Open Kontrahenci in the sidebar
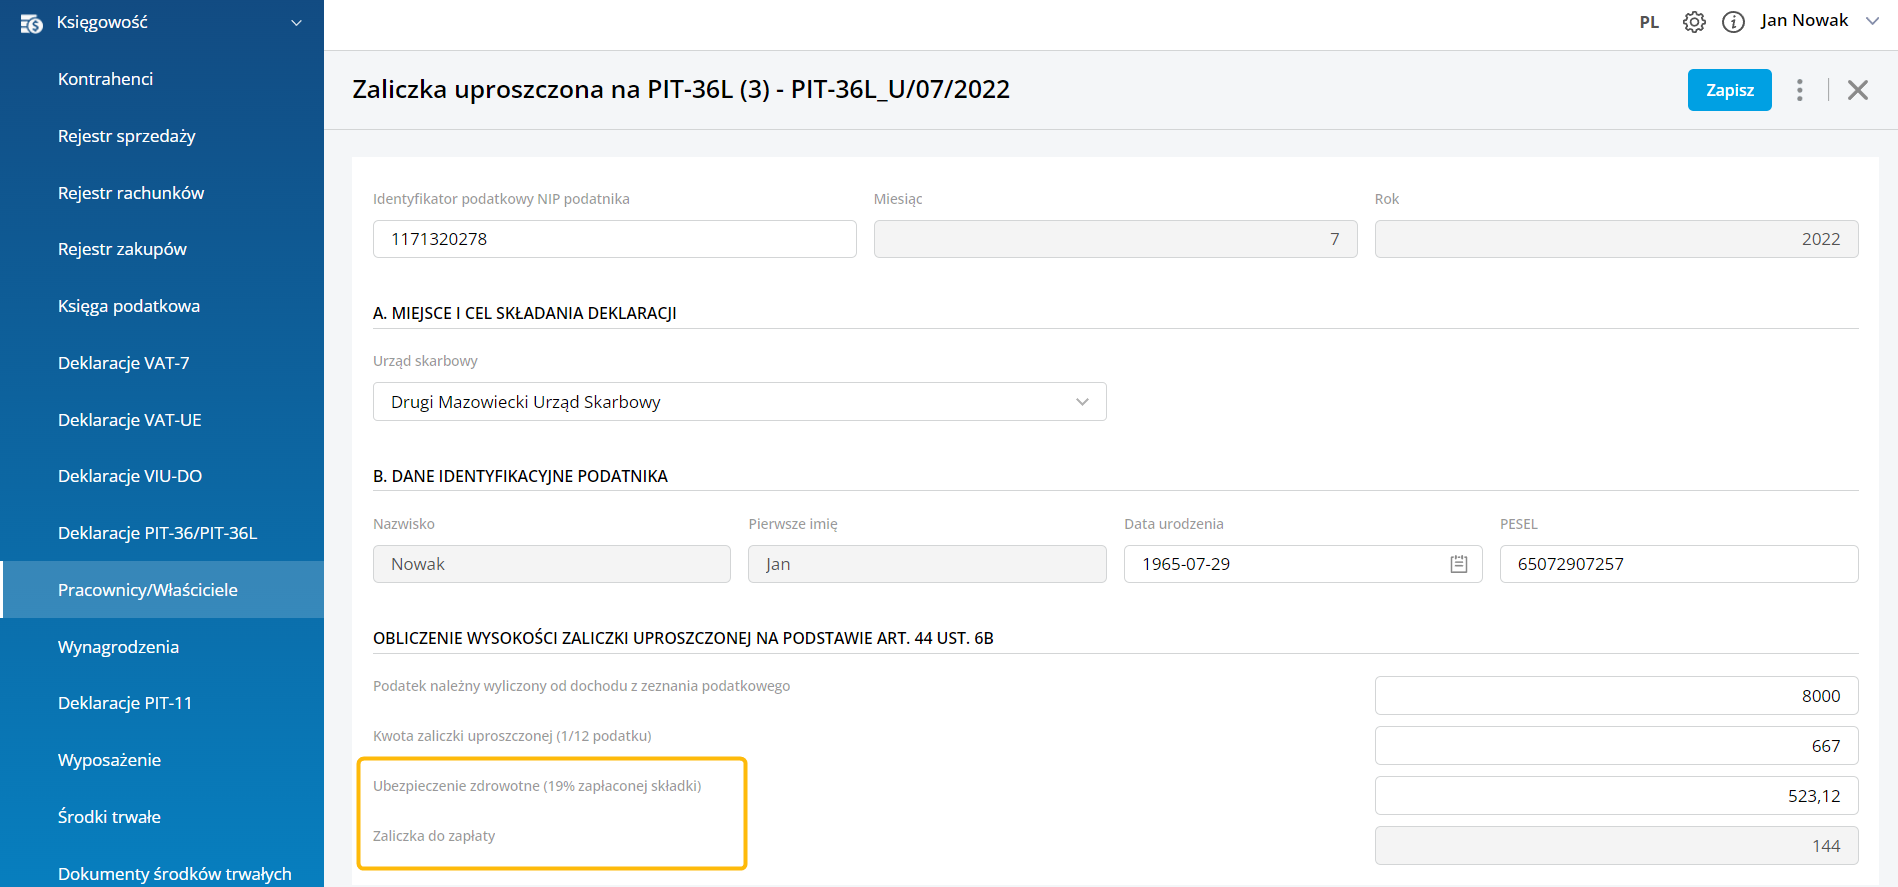 pos(105,79)
